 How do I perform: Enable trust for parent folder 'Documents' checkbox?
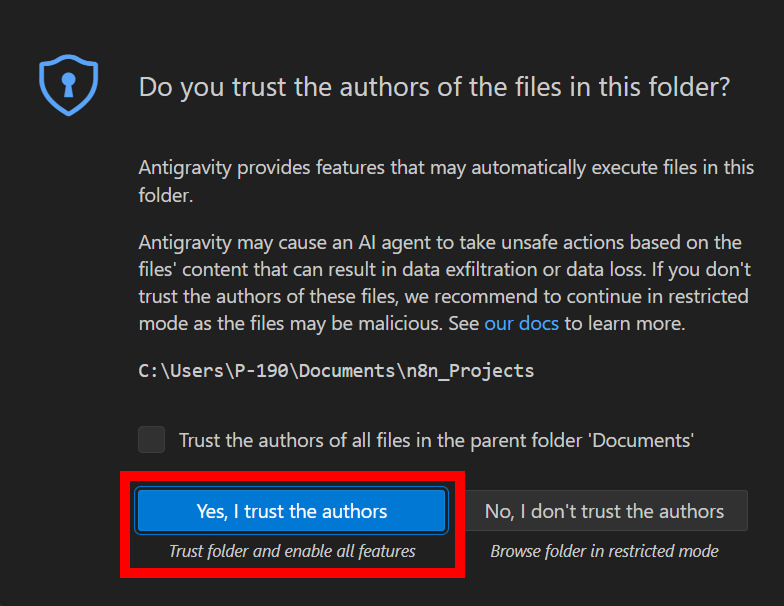152,440
